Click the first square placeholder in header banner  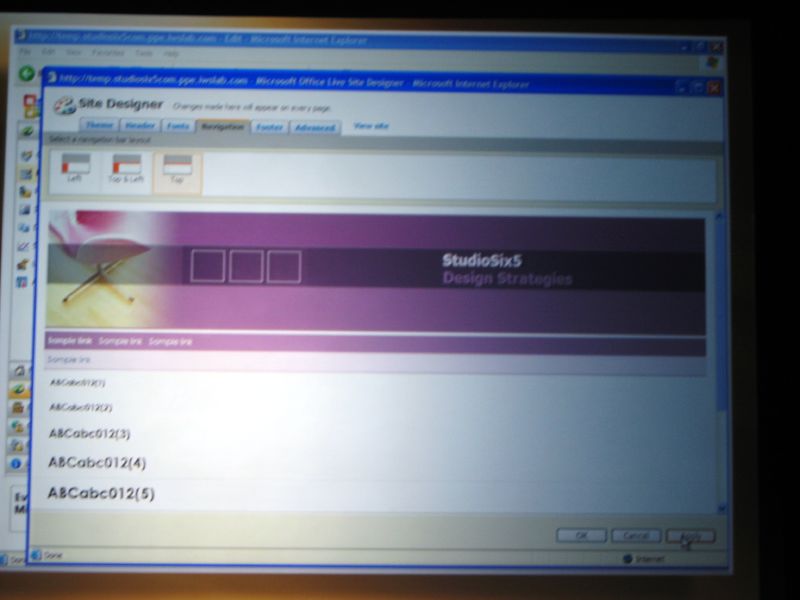[208, 266]
